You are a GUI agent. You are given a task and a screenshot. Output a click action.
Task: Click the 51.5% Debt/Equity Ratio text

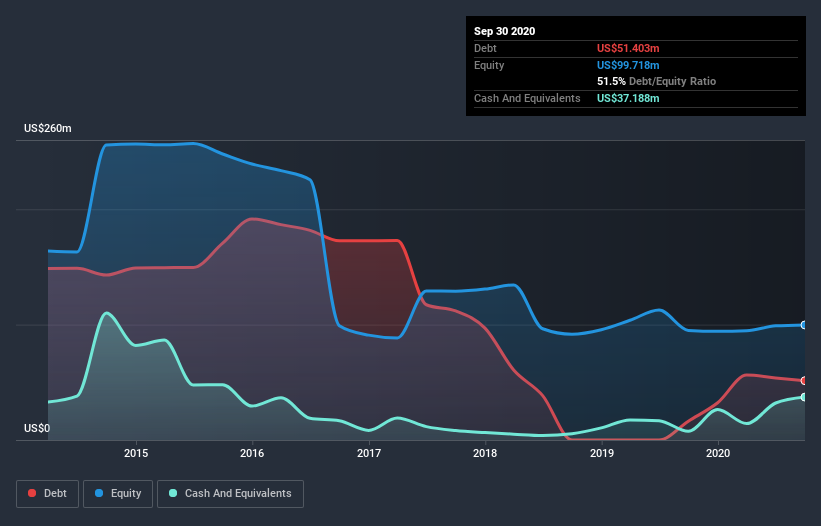[x=657, y=81]
